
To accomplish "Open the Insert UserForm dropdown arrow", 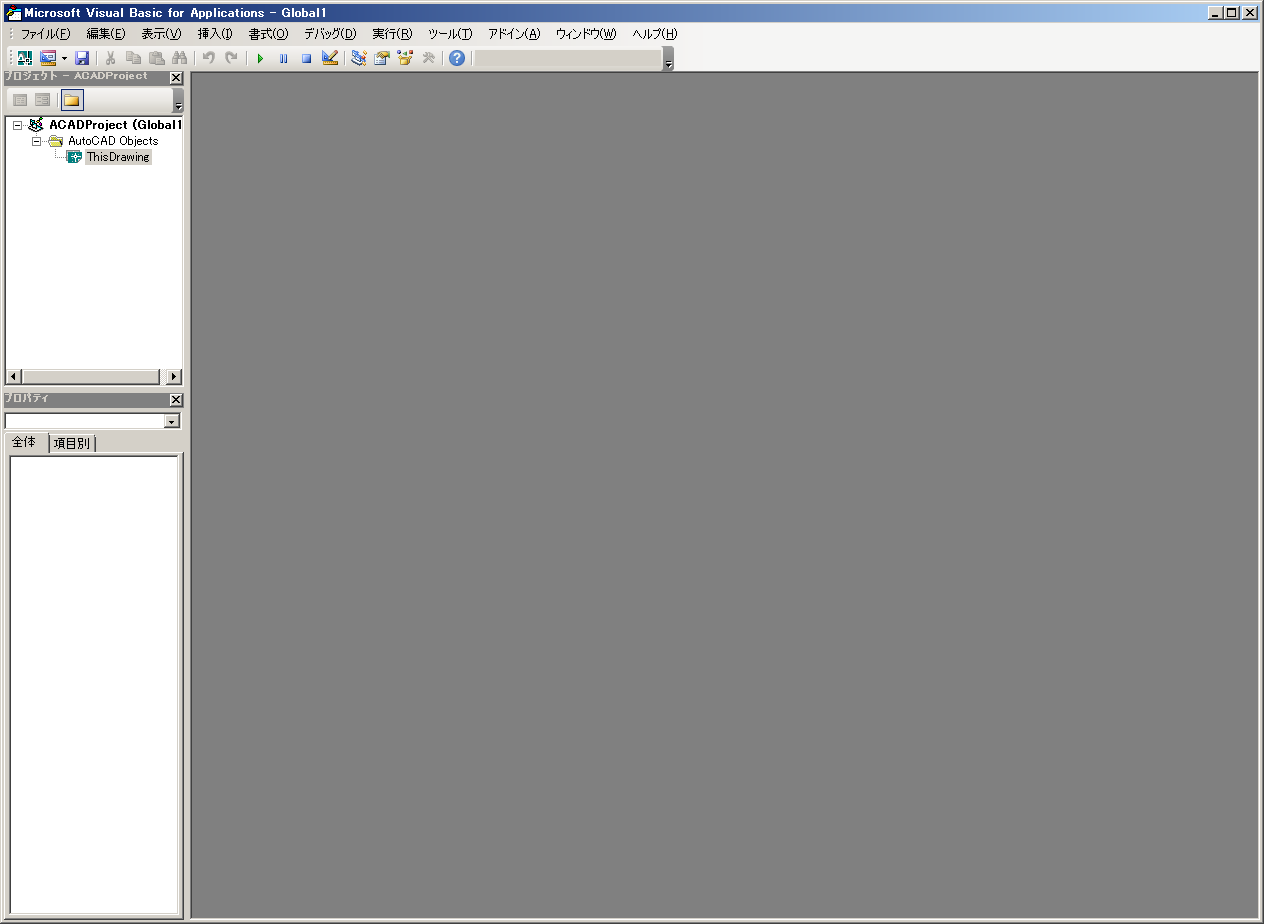I will click(x=64, y=58).
